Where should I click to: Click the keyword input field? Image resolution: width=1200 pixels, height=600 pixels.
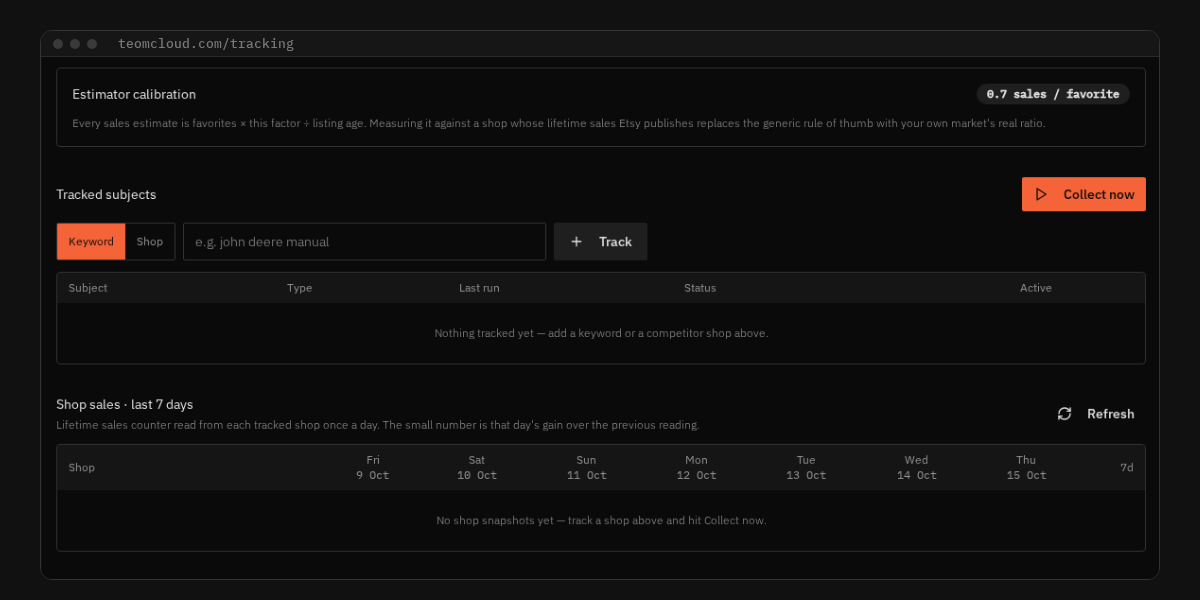(x=364, y=242)
